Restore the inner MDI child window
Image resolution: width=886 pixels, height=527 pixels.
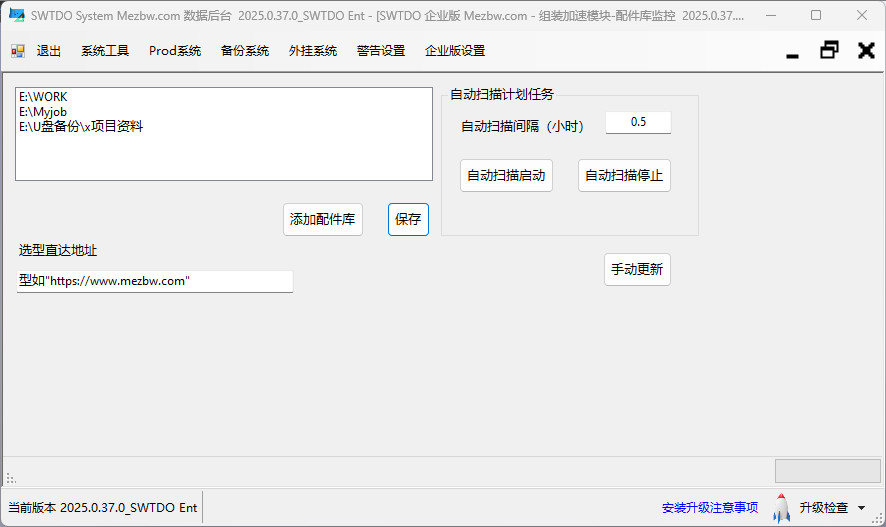coord(829,50)
